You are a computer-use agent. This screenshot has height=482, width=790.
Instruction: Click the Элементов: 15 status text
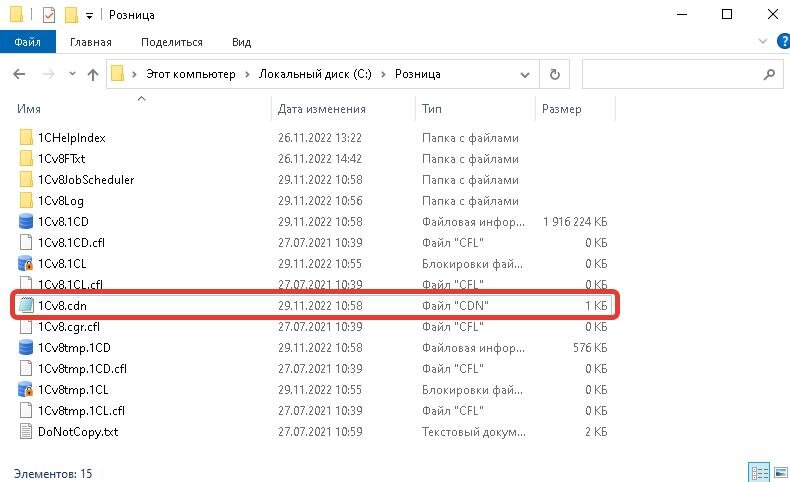pos(53,473)
